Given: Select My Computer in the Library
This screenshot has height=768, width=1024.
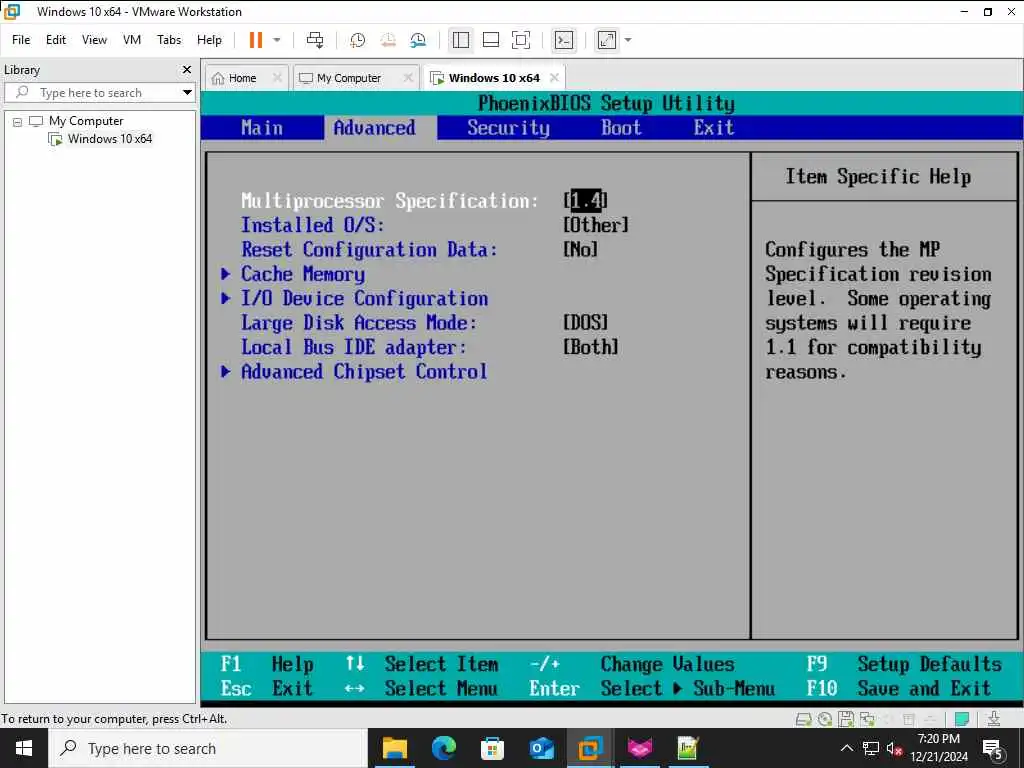Looking at the screenshot, I should click(x=86, y=121).
